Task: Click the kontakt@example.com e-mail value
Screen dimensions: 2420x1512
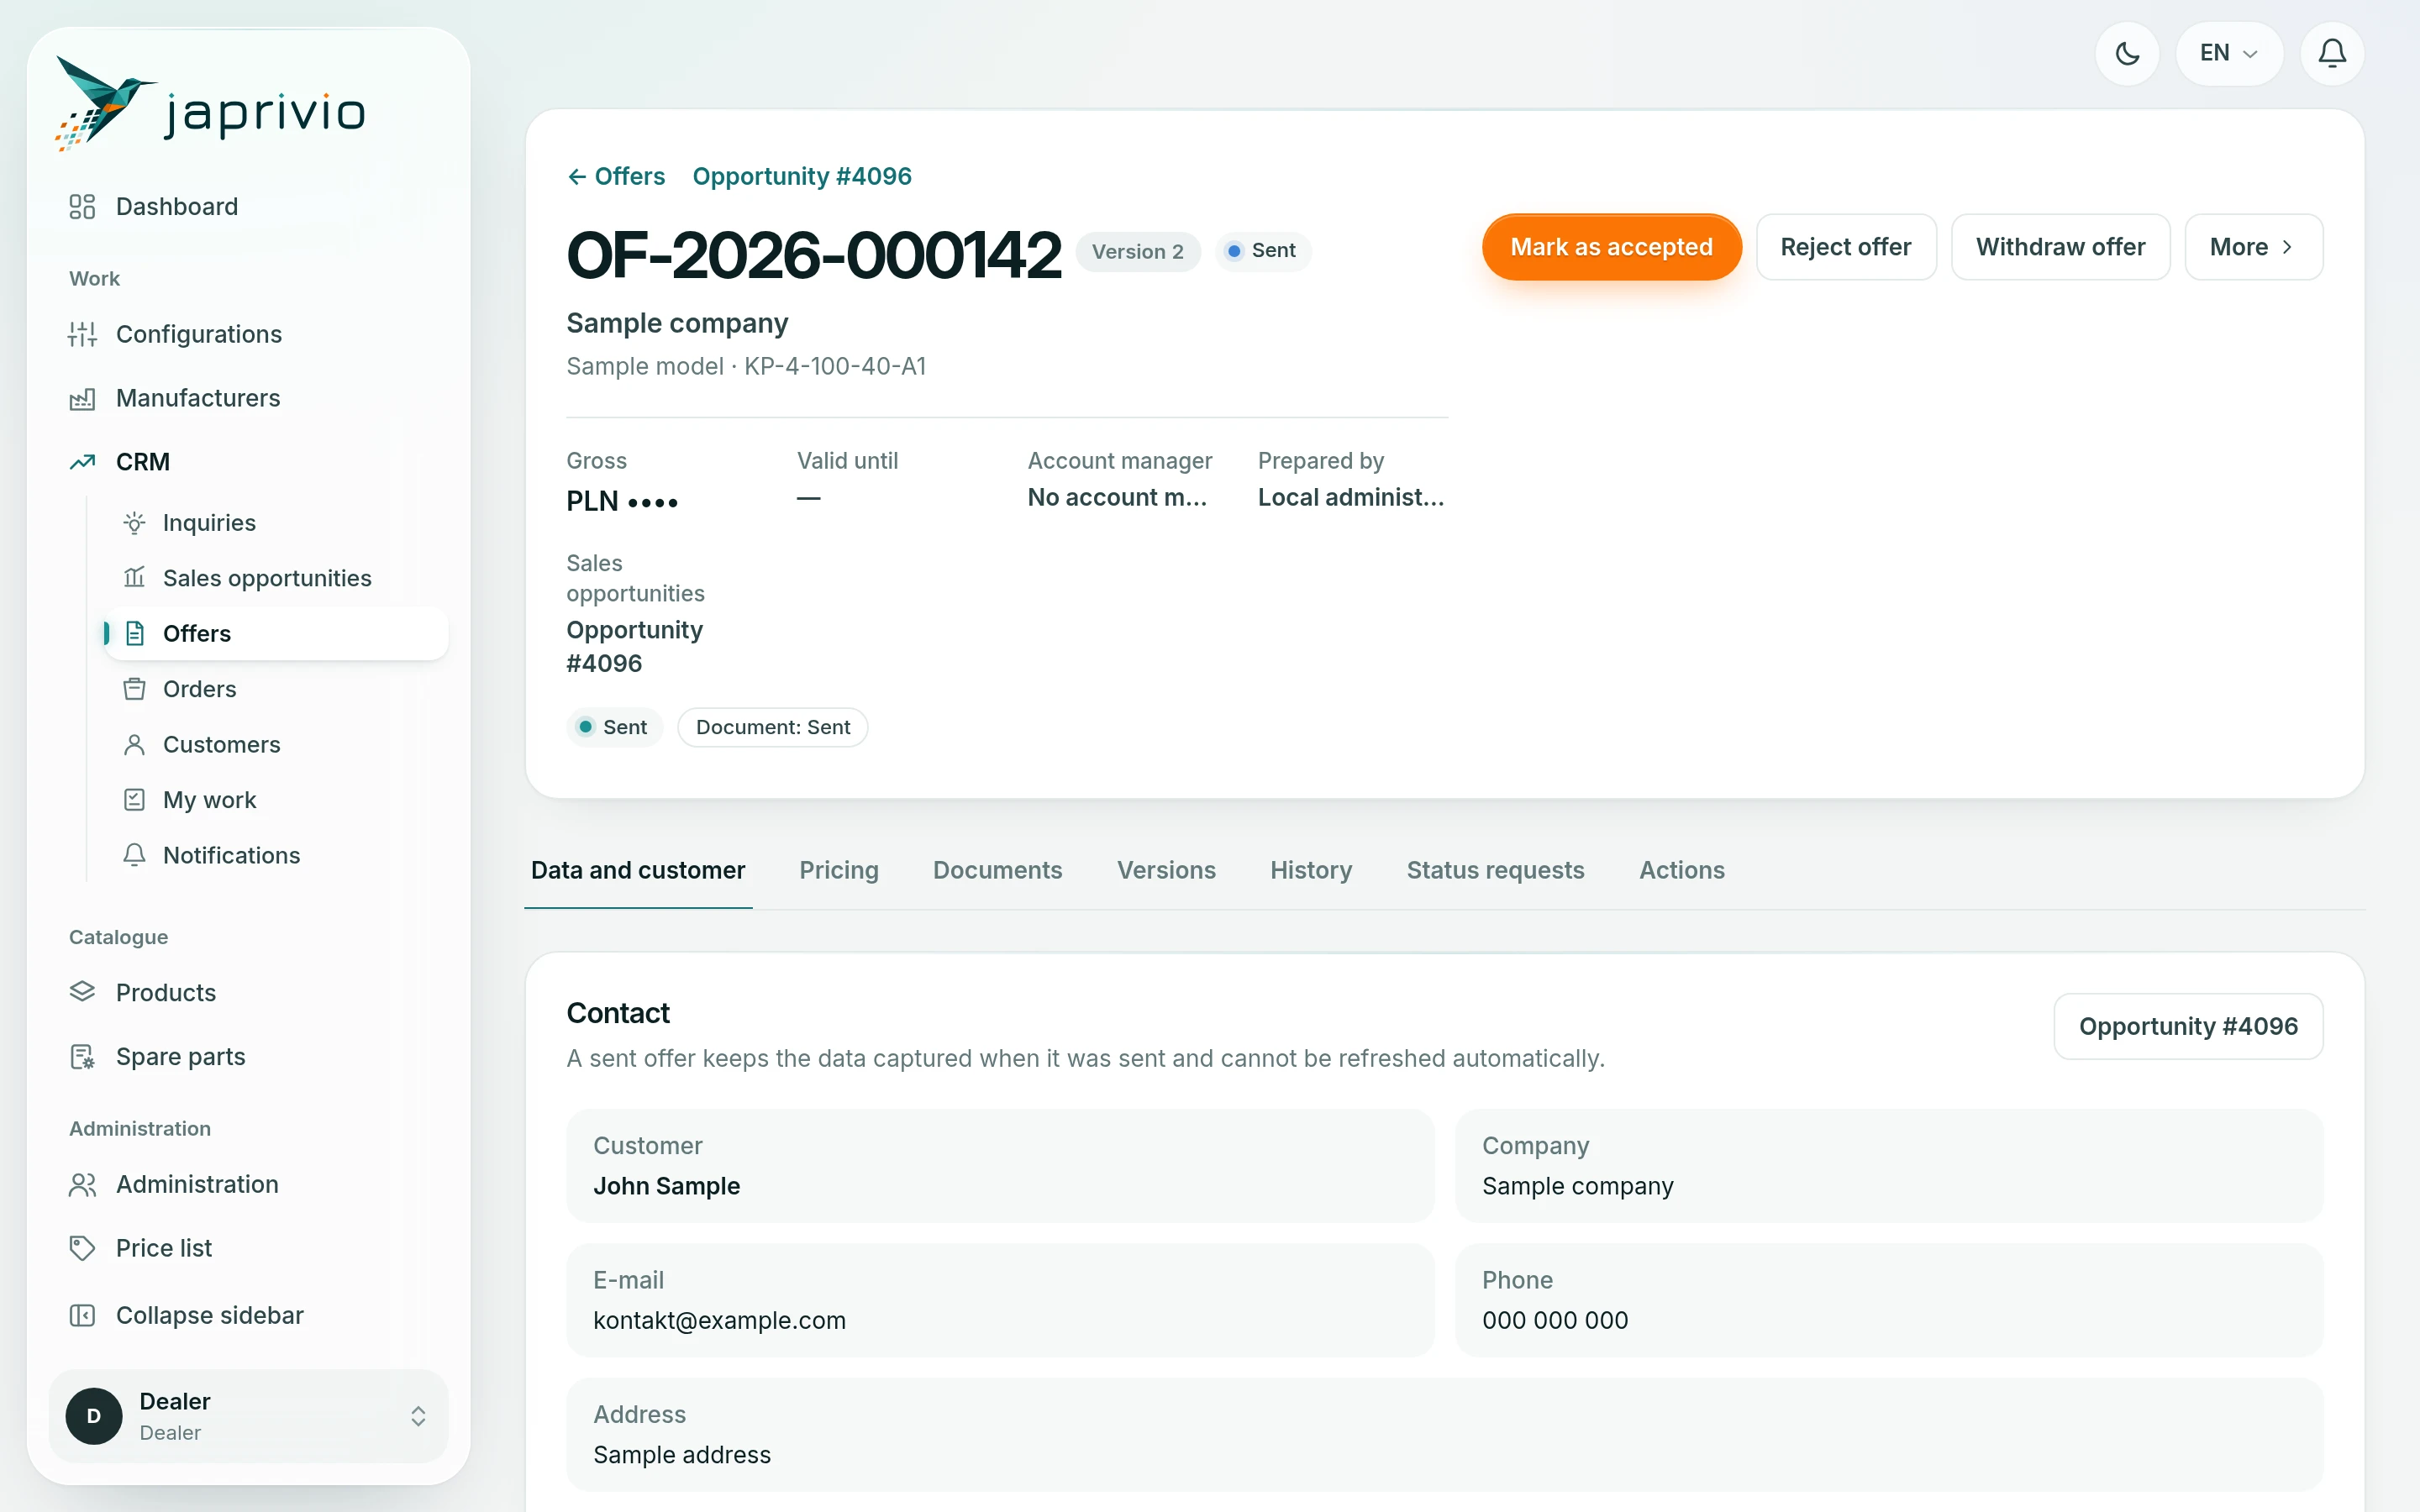Action: pos(719,1320)
